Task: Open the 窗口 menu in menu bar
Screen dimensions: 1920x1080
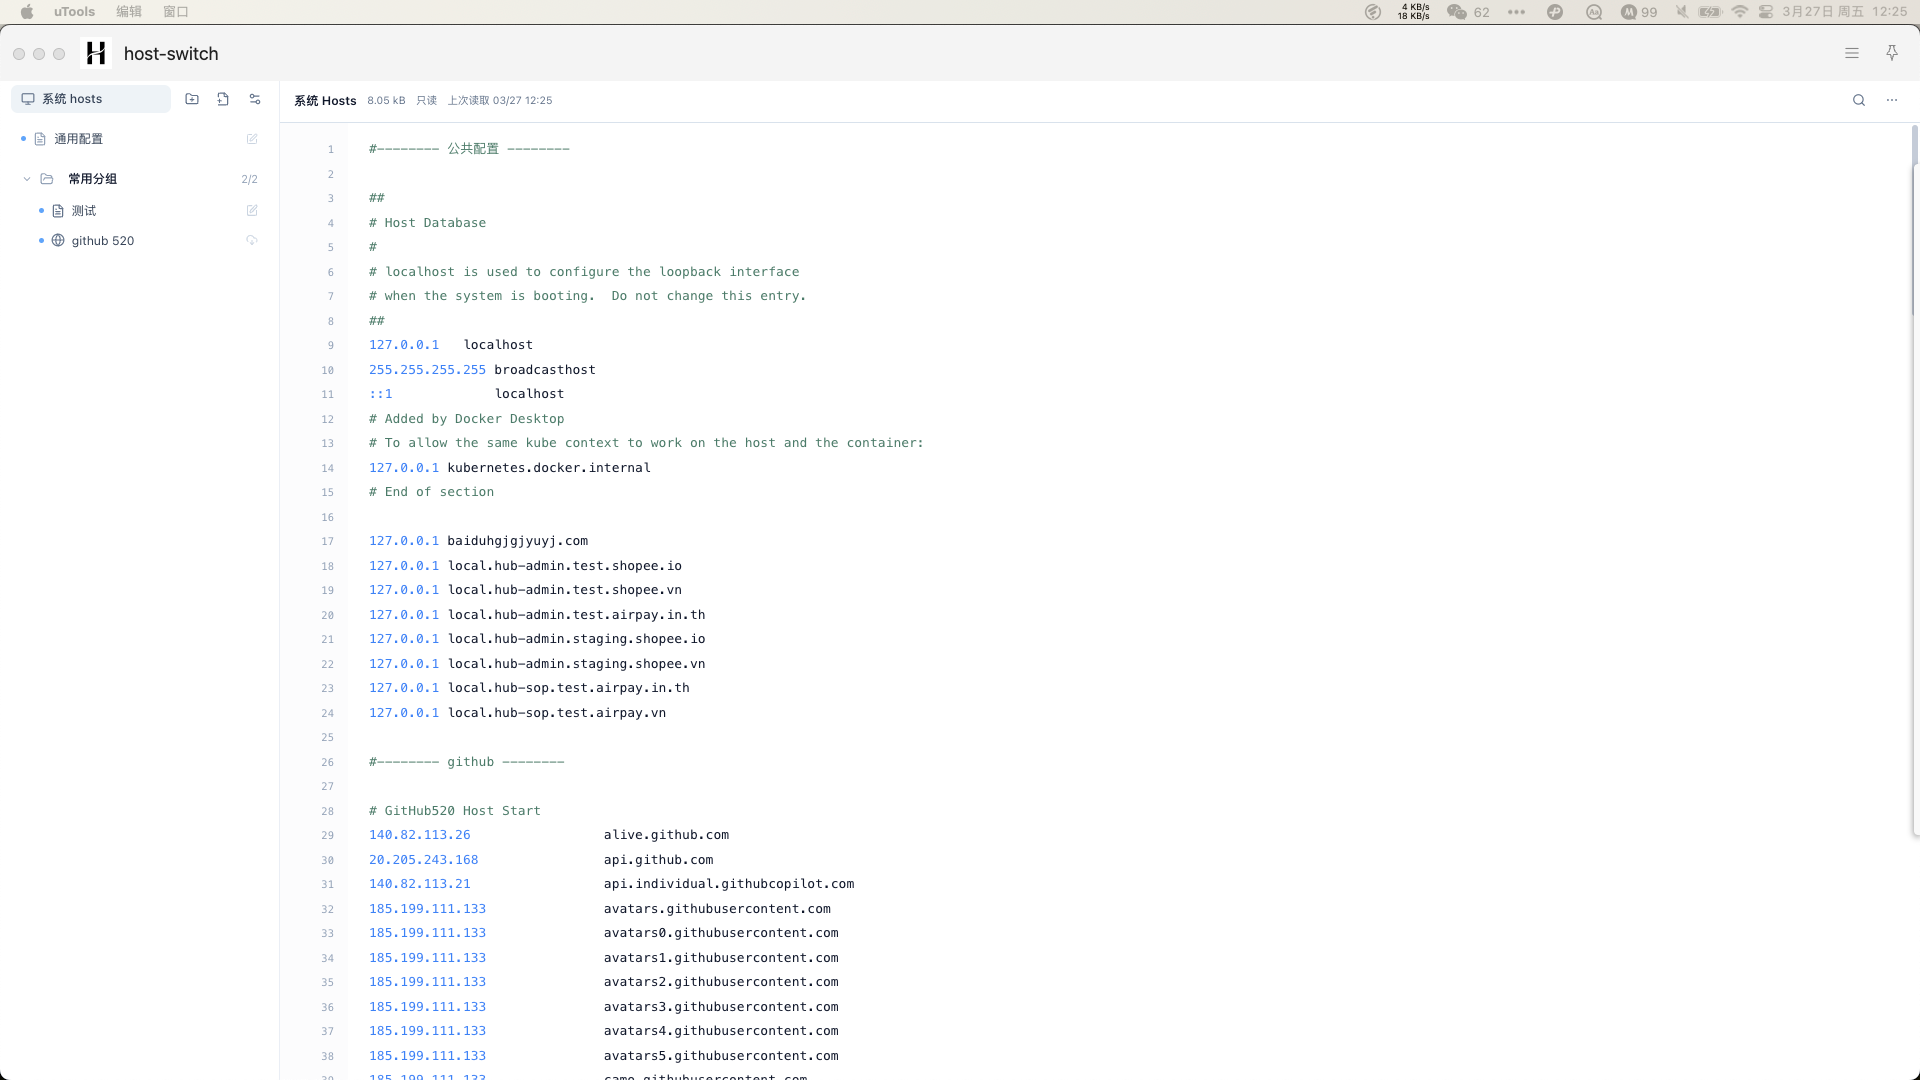Action: click(176, 12)
